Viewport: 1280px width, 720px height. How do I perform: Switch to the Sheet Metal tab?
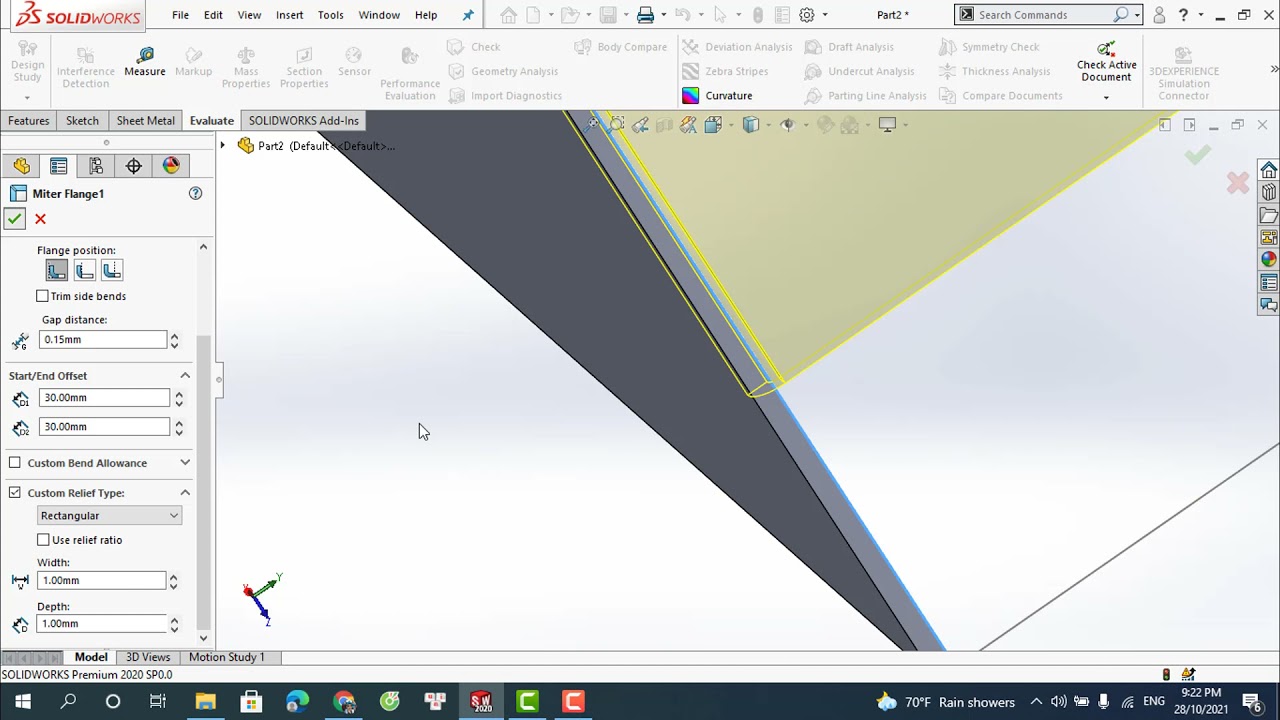pyautogui.click(x=145, y=121)
